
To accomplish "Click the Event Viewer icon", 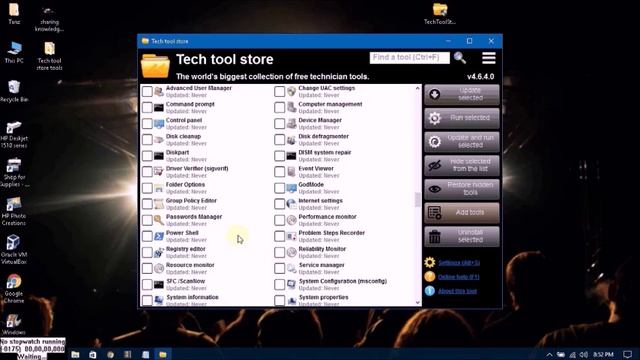I will (x=291, y=172).
